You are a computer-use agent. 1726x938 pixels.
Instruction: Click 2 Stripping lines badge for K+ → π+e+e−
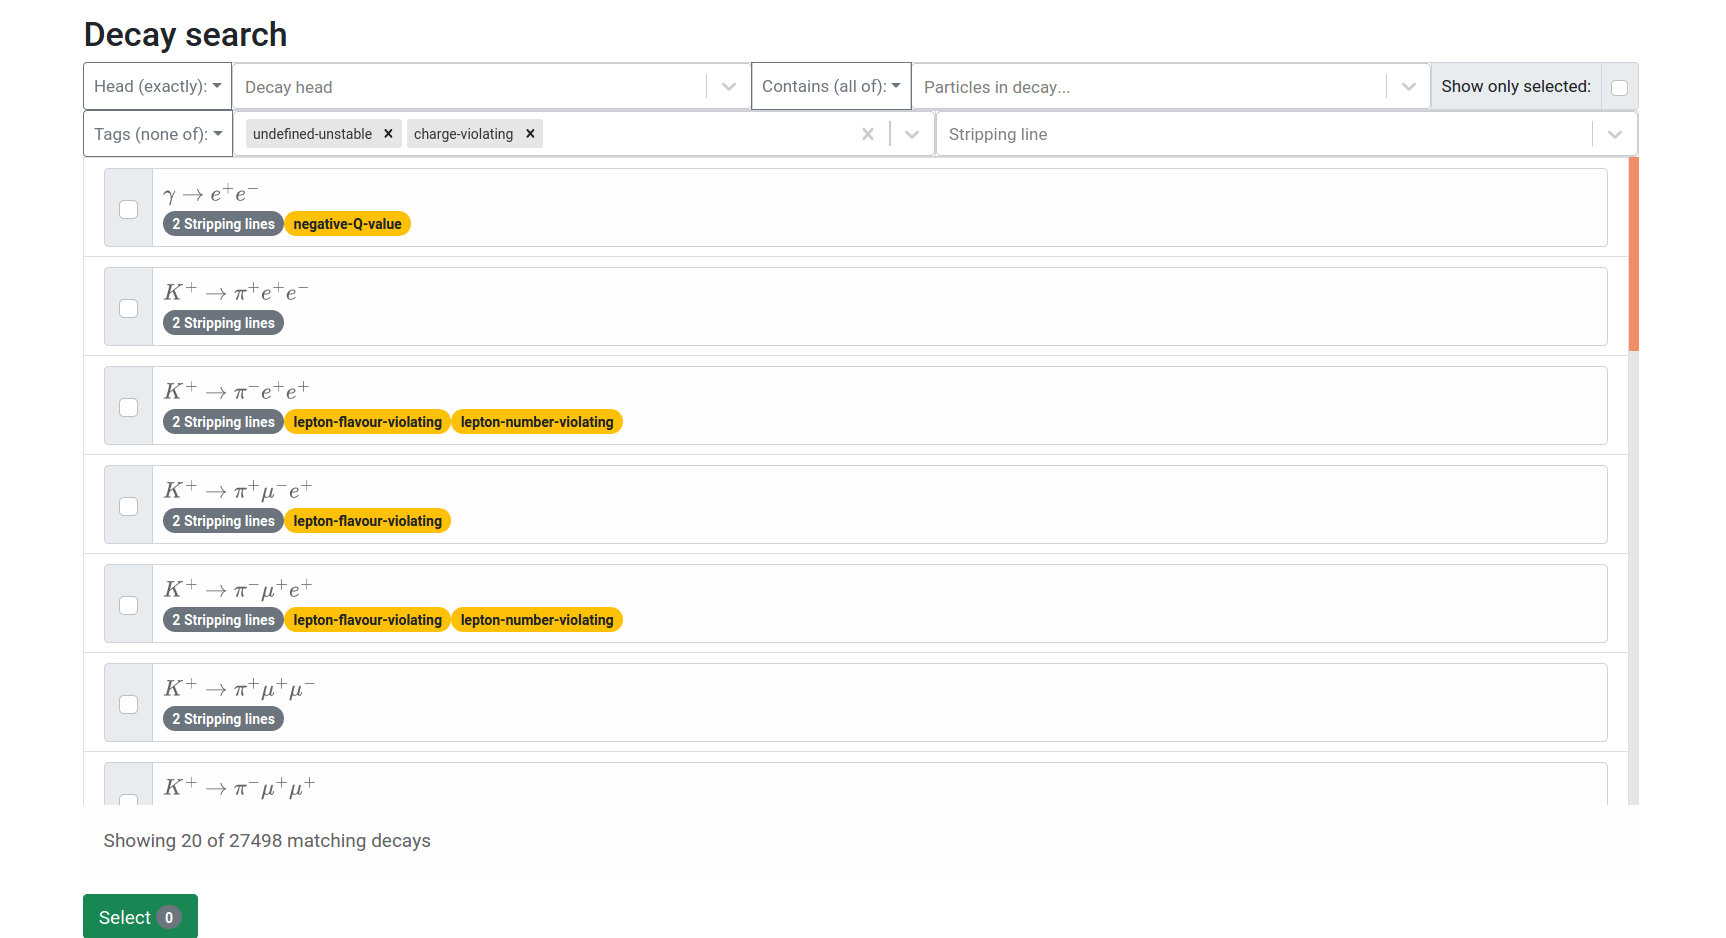(x=223, y=323)
